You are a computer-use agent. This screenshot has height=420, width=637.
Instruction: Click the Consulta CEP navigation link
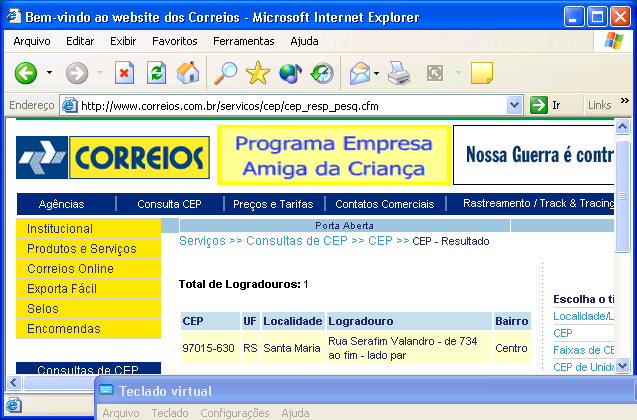tap(169, 204)
